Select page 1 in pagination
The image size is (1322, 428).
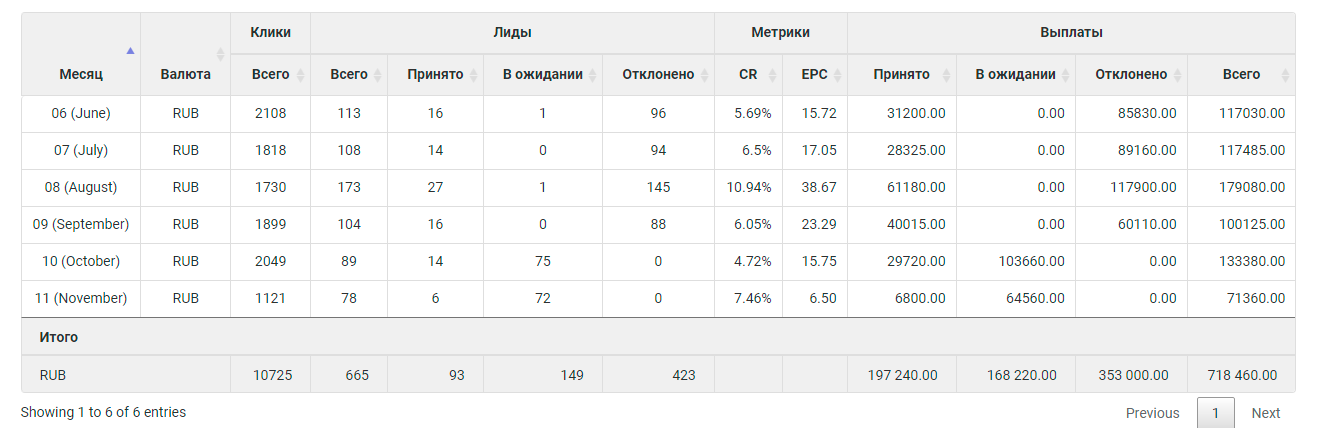(1215, 413)
